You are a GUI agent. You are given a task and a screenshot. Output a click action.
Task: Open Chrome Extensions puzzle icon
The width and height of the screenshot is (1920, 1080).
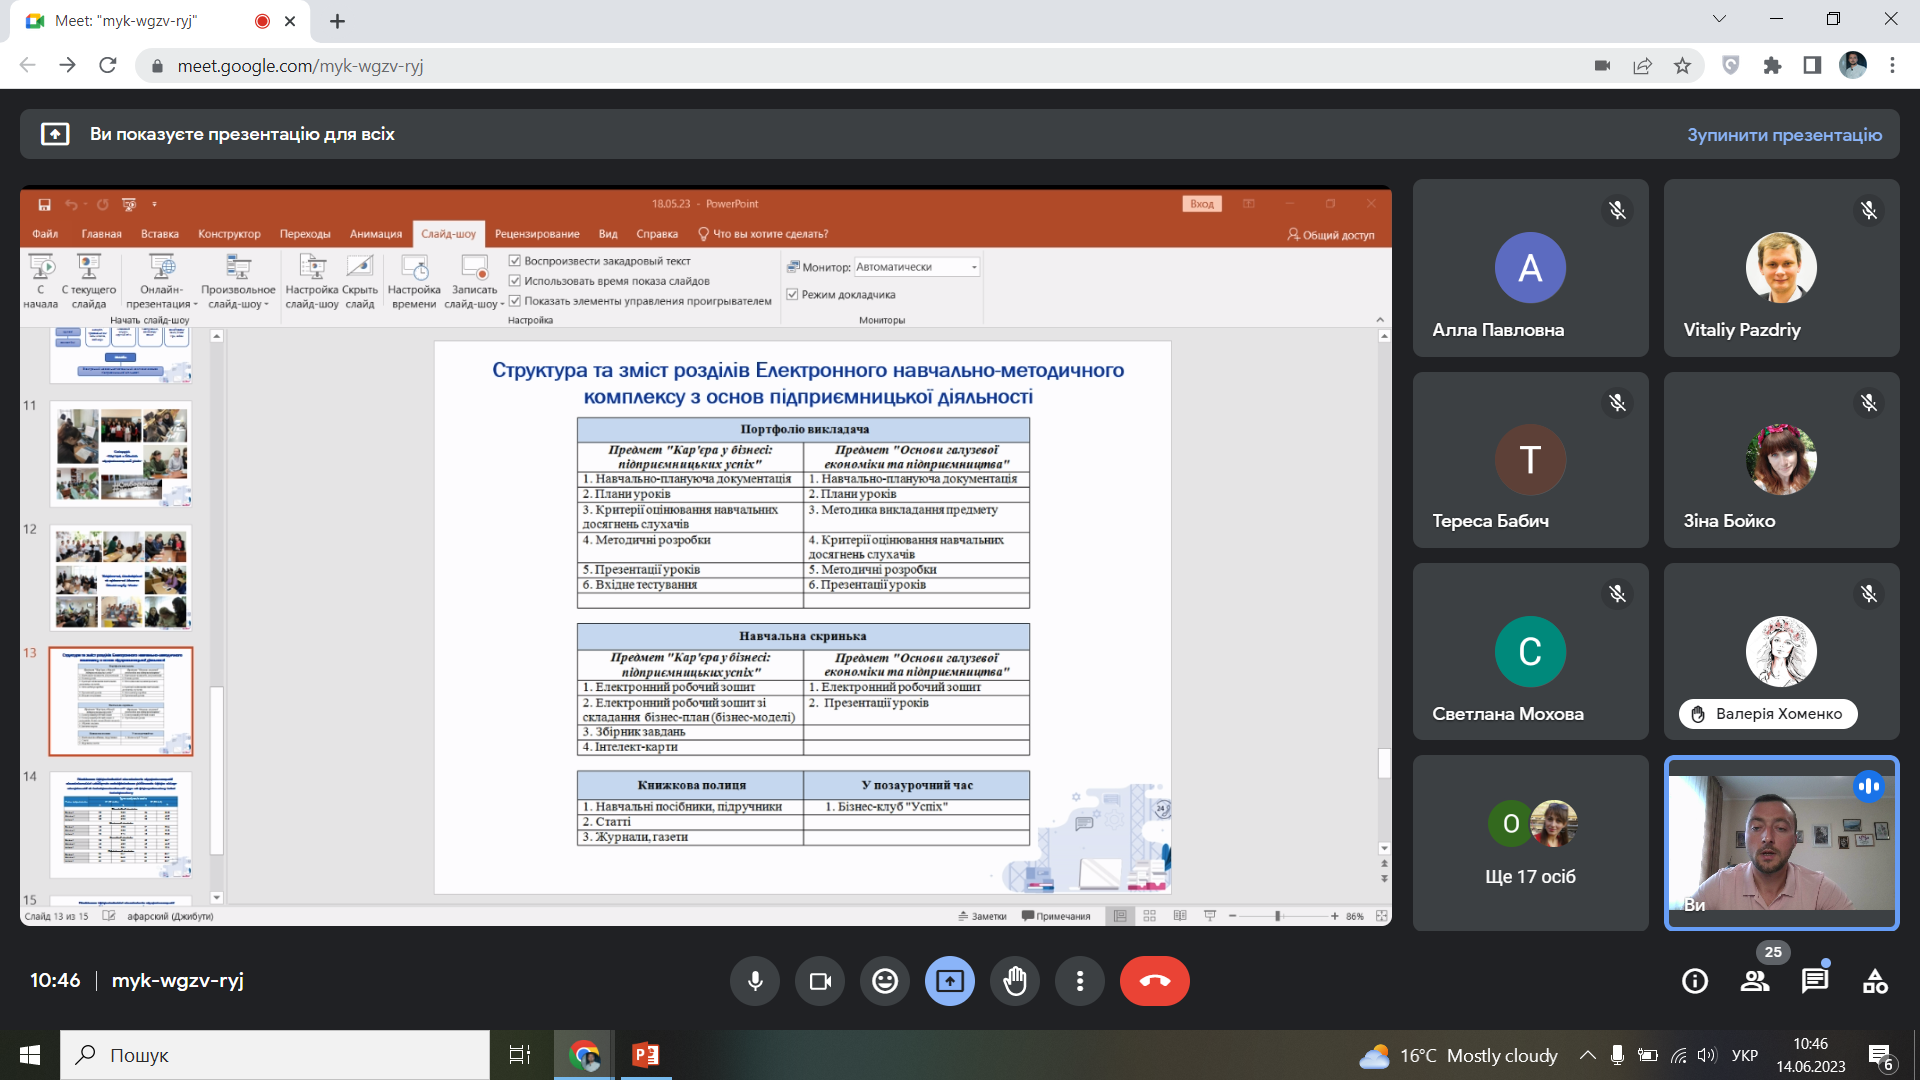pyautogui.click(x=1772, y=66)
